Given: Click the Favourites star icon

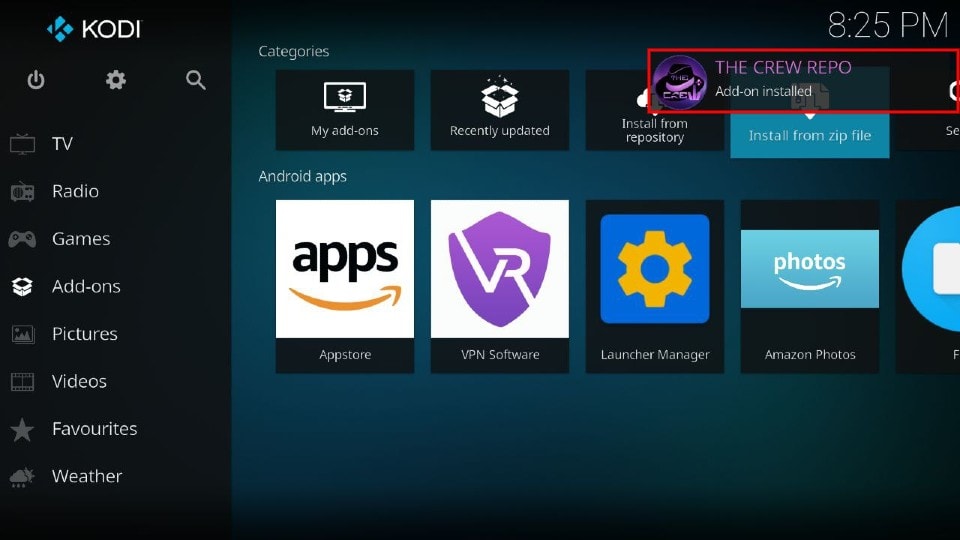Looking at the screenshot, I should [x=22, y=429].
